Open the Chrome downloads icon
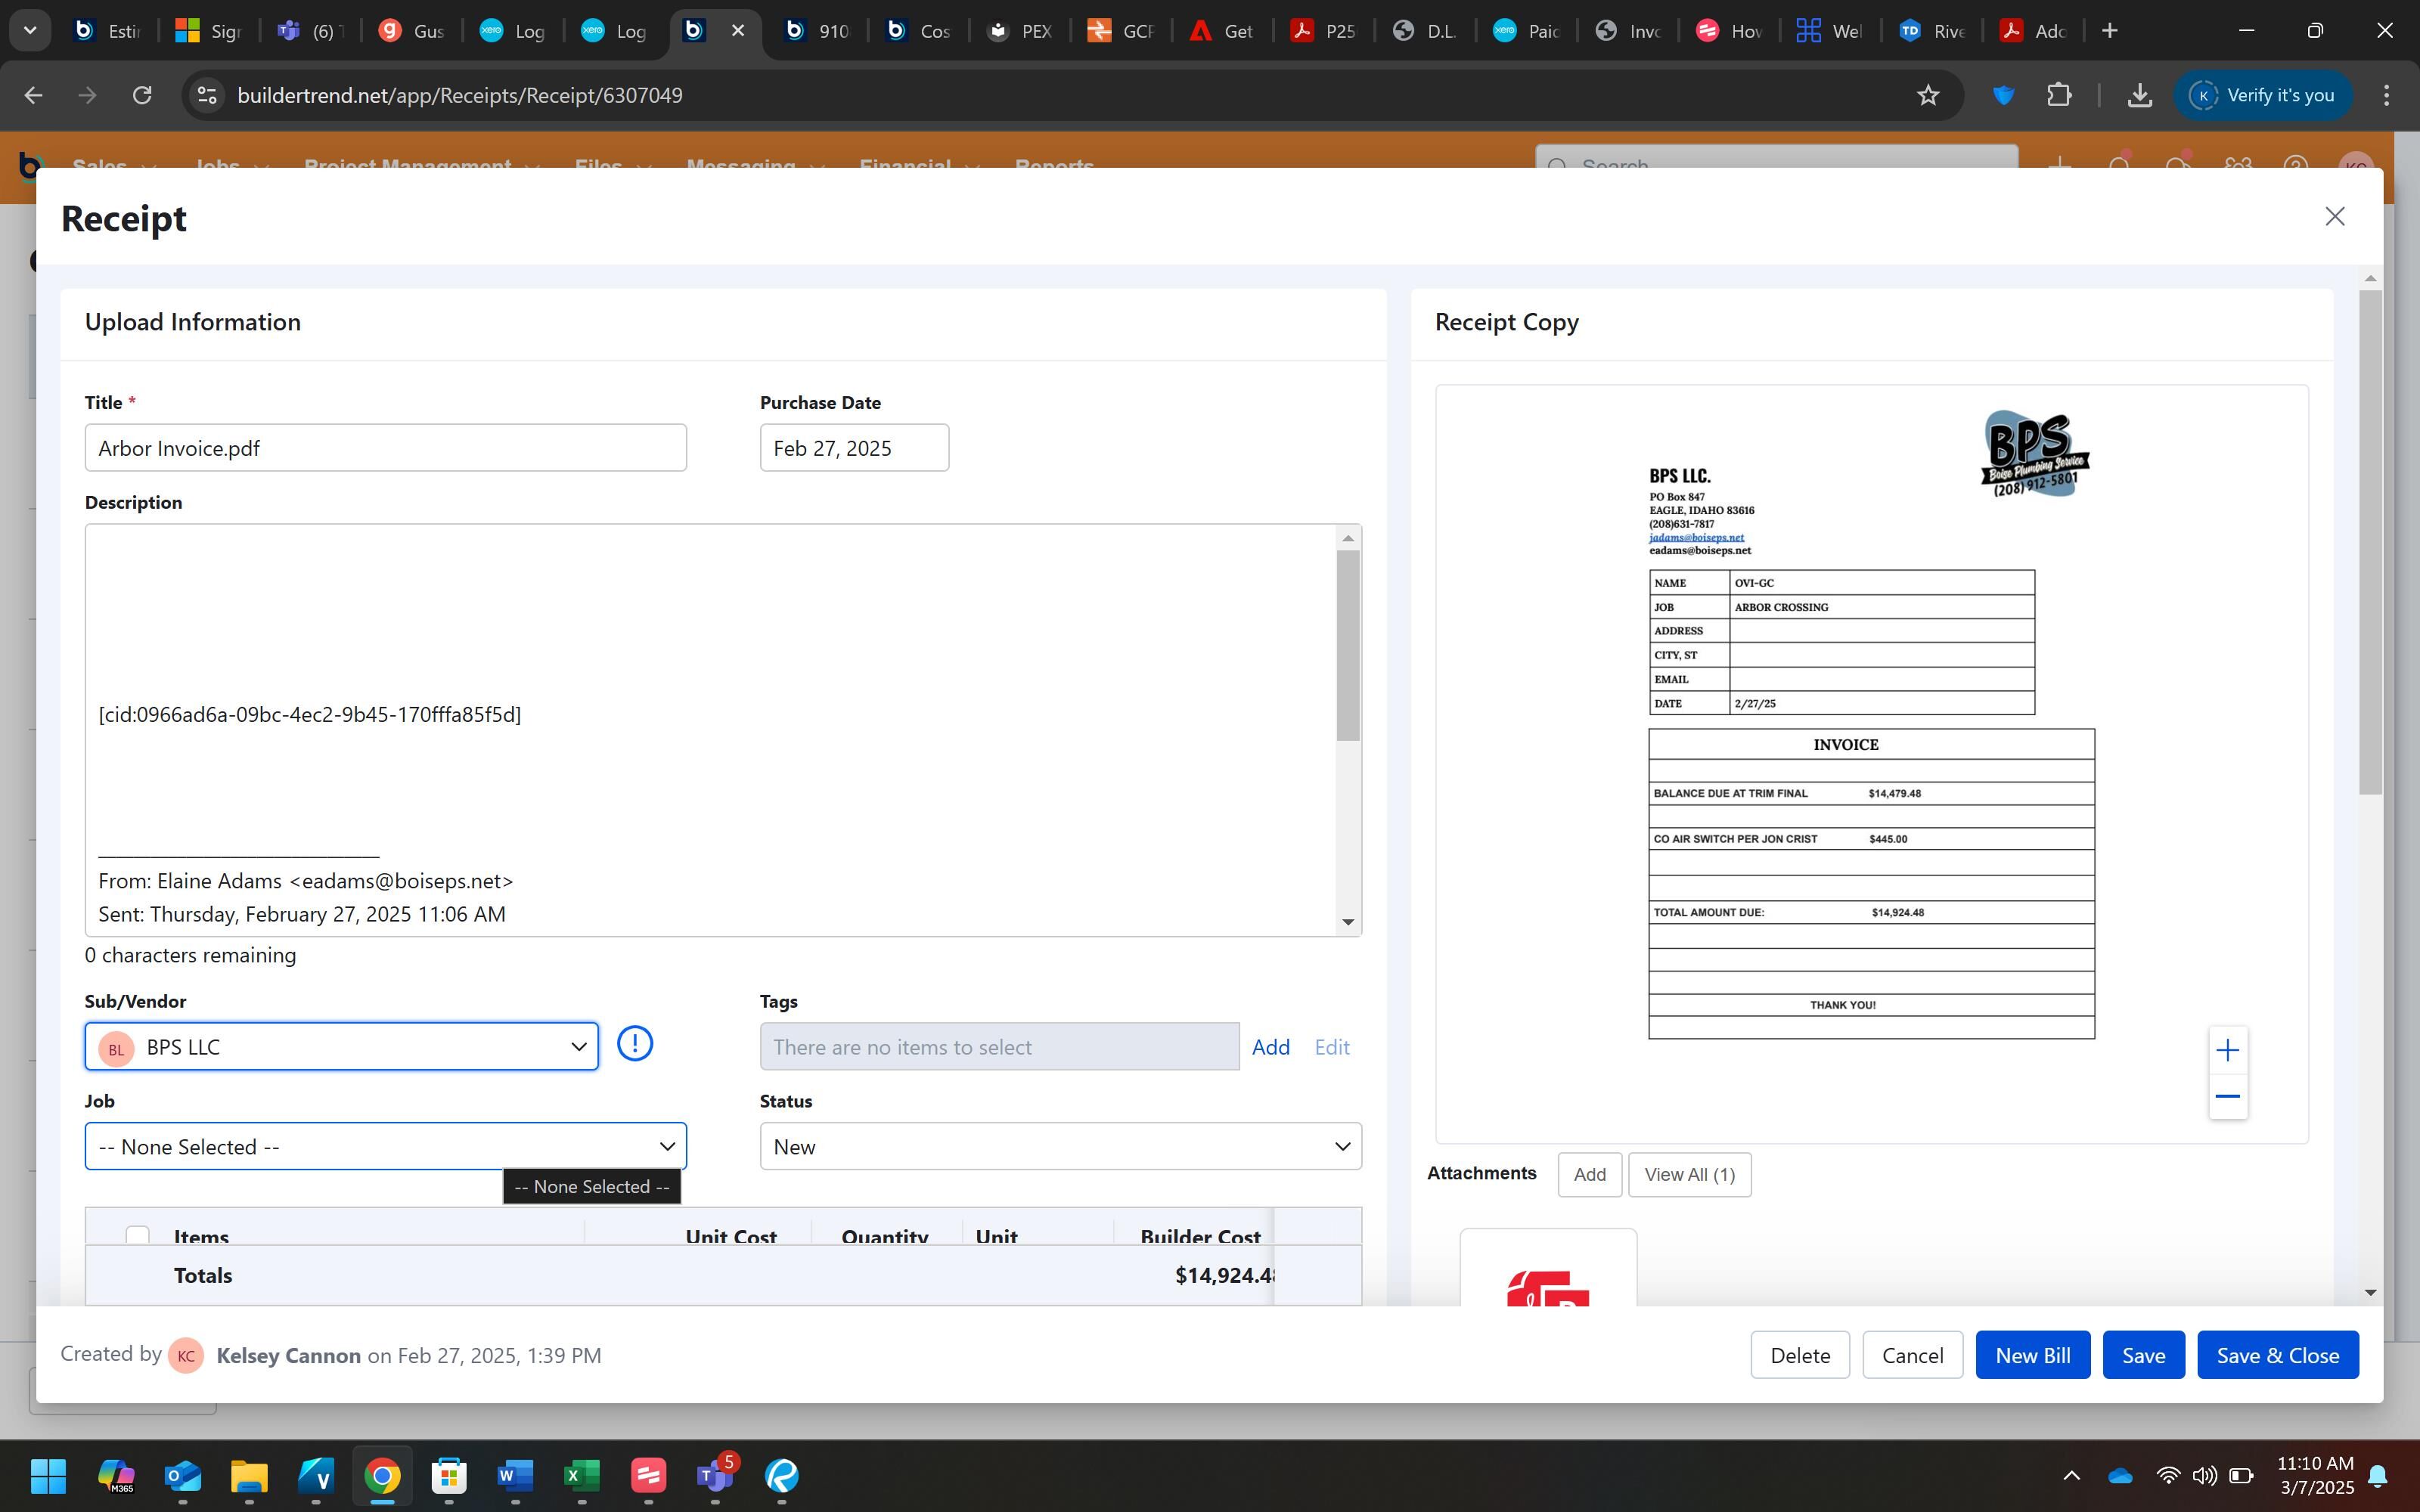The image size is (2420, 1512). pos(2139,95)
